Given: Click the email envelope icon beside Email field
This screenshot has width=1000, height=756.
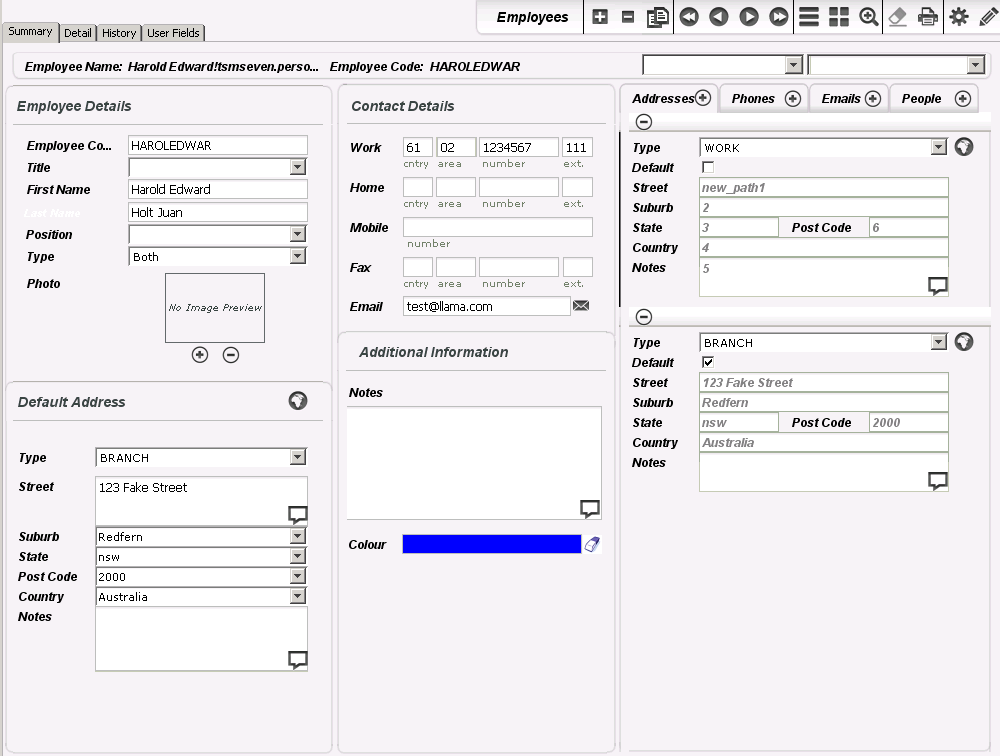Looking at the screenshot, I should (x=581, y=306).
